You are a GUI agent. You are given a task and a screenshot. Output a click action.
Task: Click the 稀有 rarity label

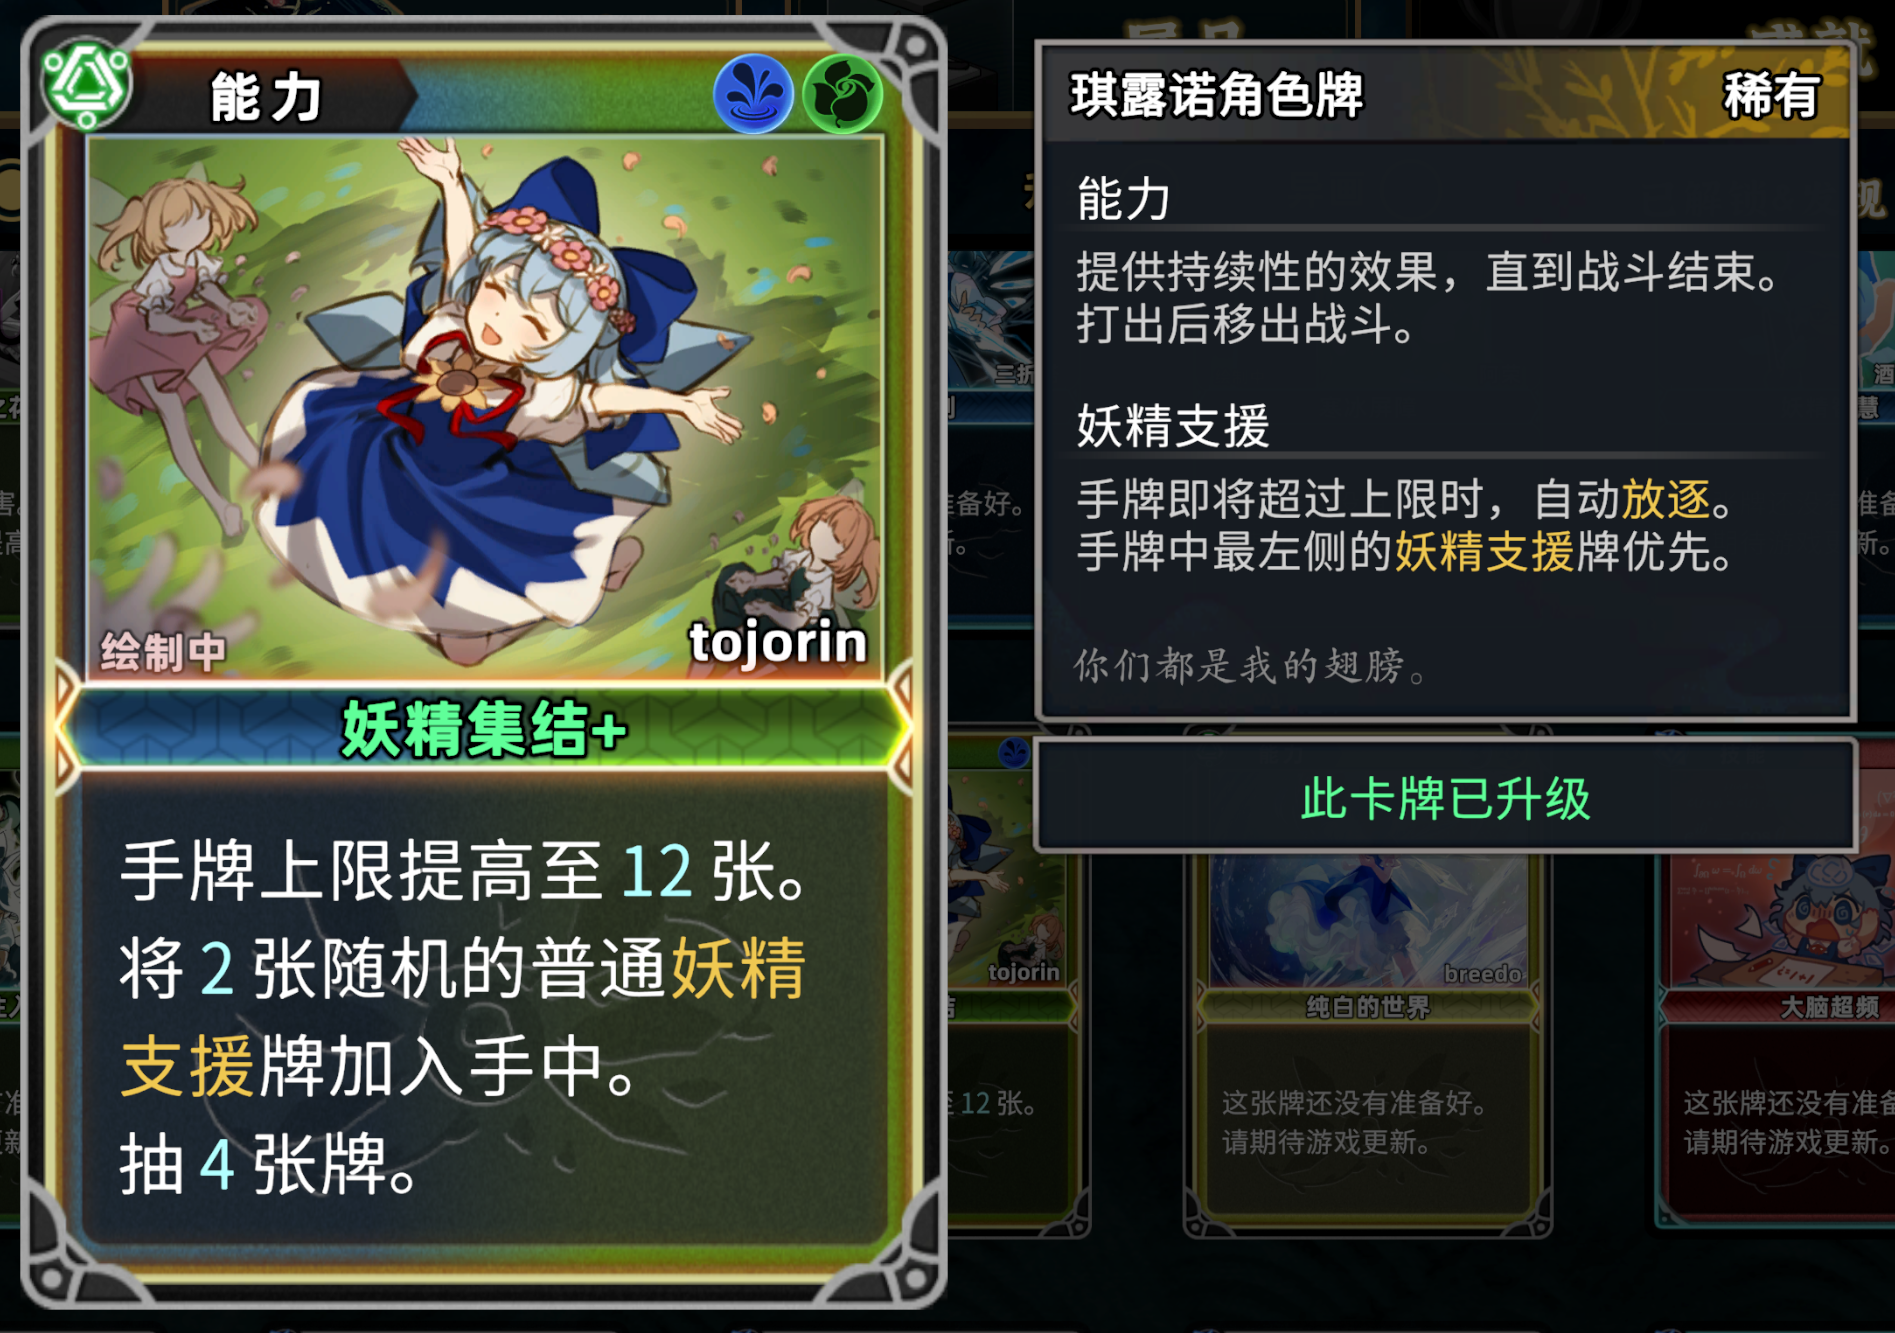(1770, 96)
